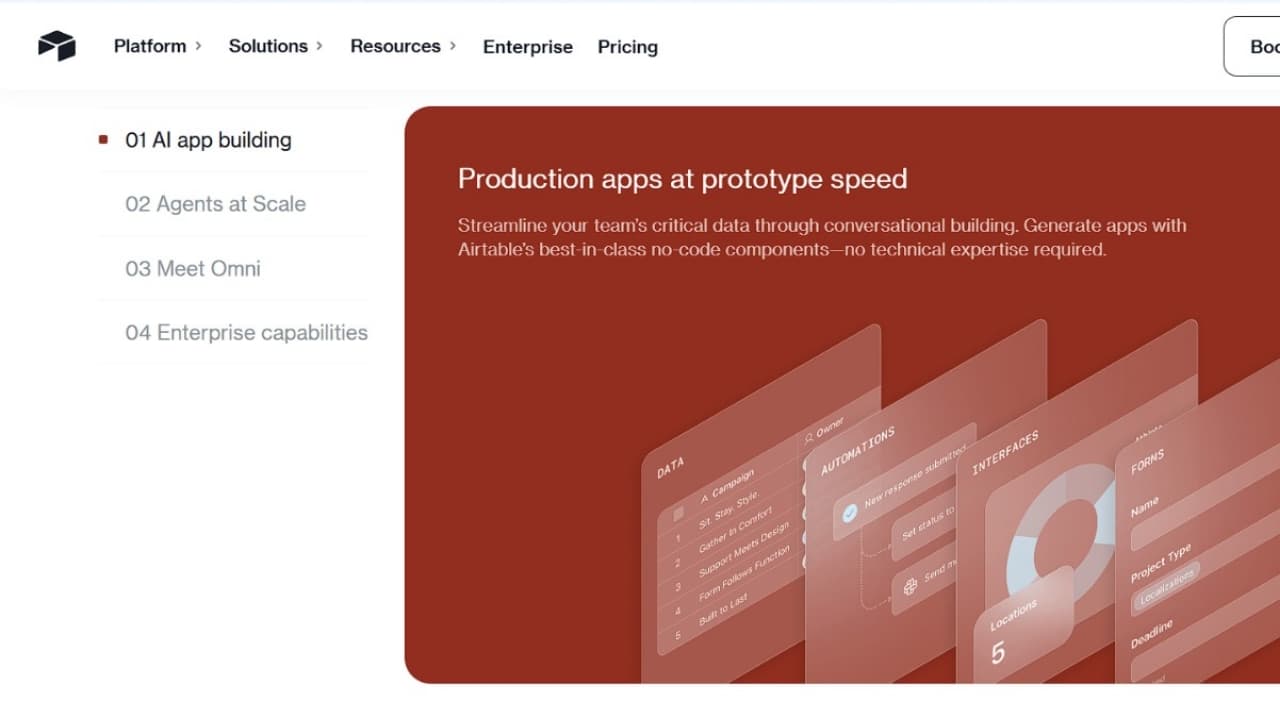Viewport: 1280px width, 719px height.
Task: Open the Resources menu
Action: (x=395, y=46)
